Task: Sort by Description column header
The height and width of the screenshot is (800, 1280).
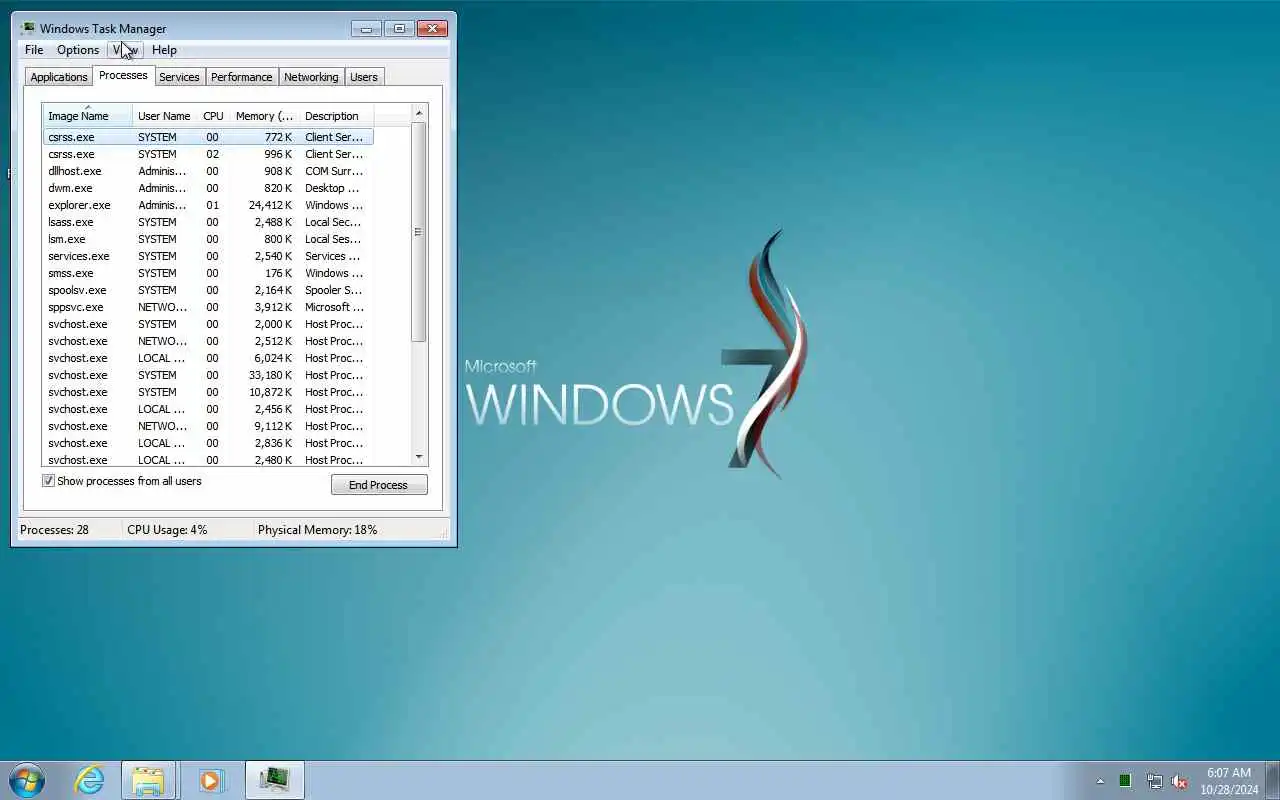Action: coord(336,116)
